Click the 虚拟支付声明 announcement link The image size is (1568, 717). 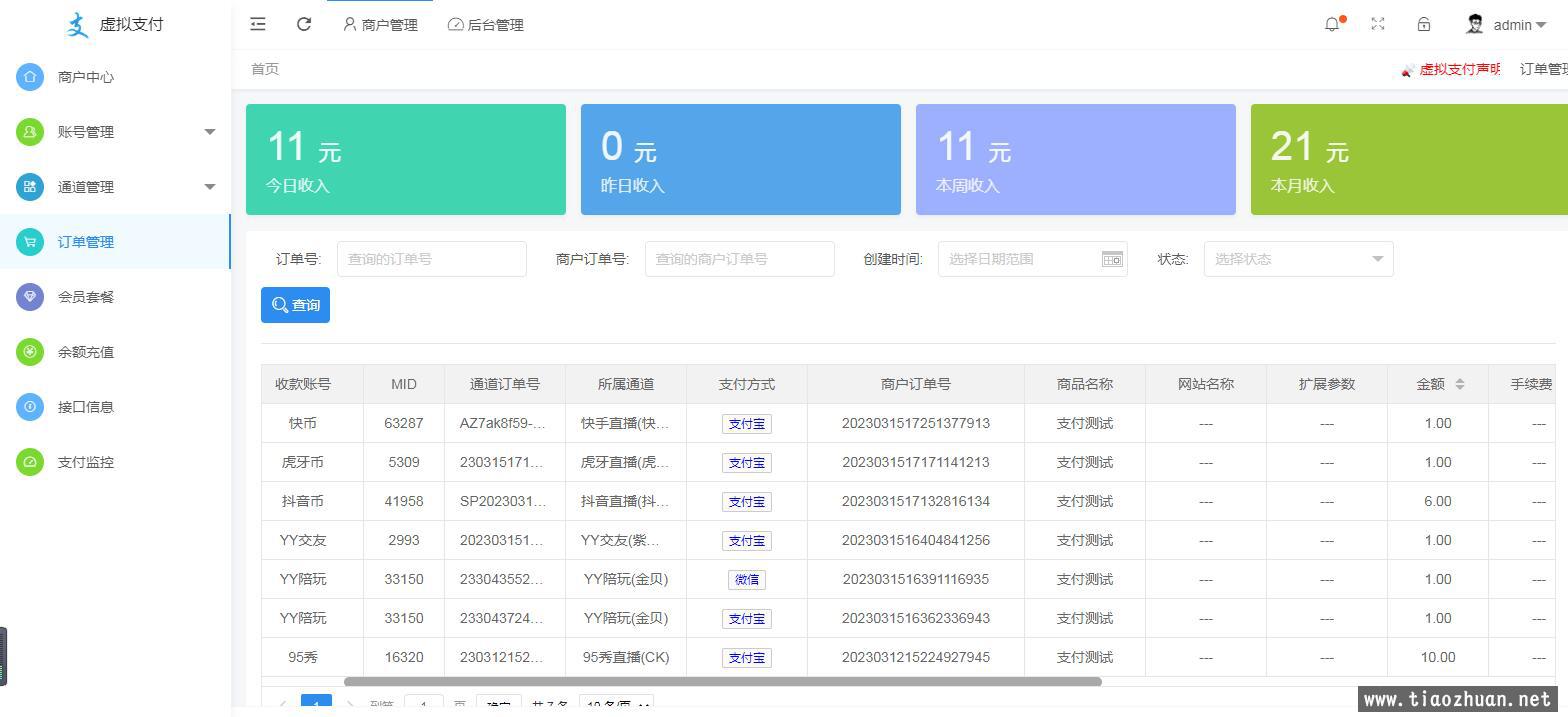pos(1460,69)
